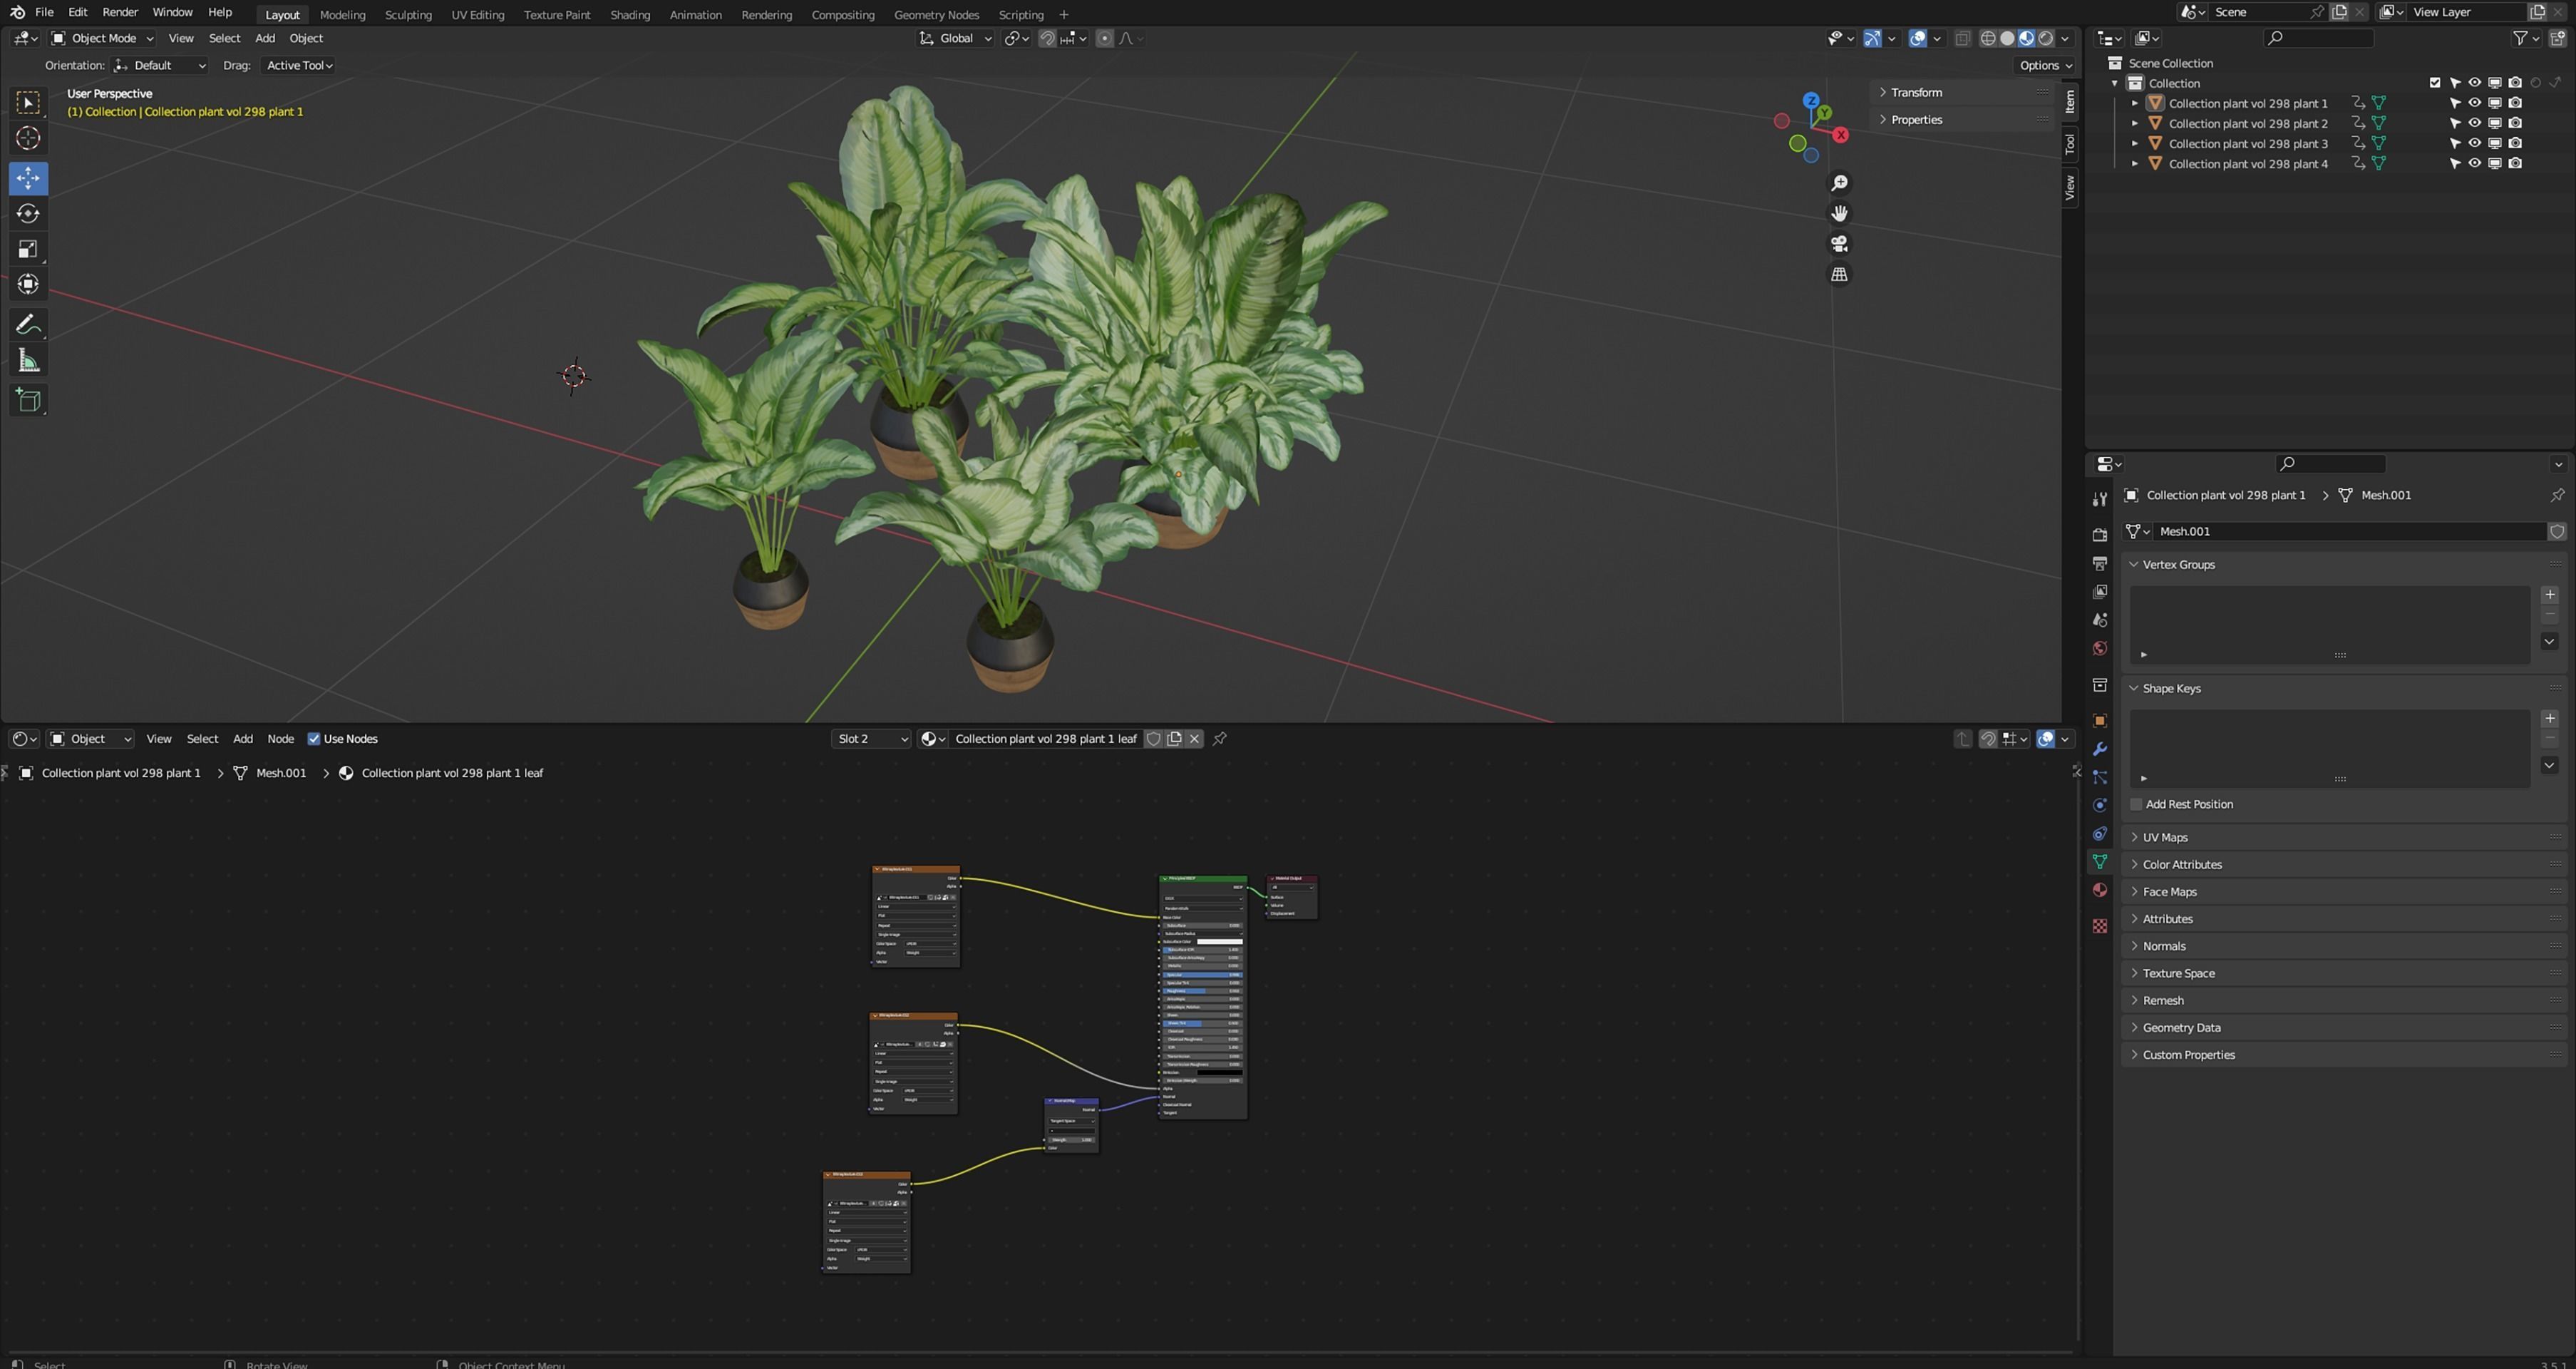Image resolution: width=2576 pixels, height=1369 pixels.
Task: Click the pan view hand icon
Action: point(1838,213)
